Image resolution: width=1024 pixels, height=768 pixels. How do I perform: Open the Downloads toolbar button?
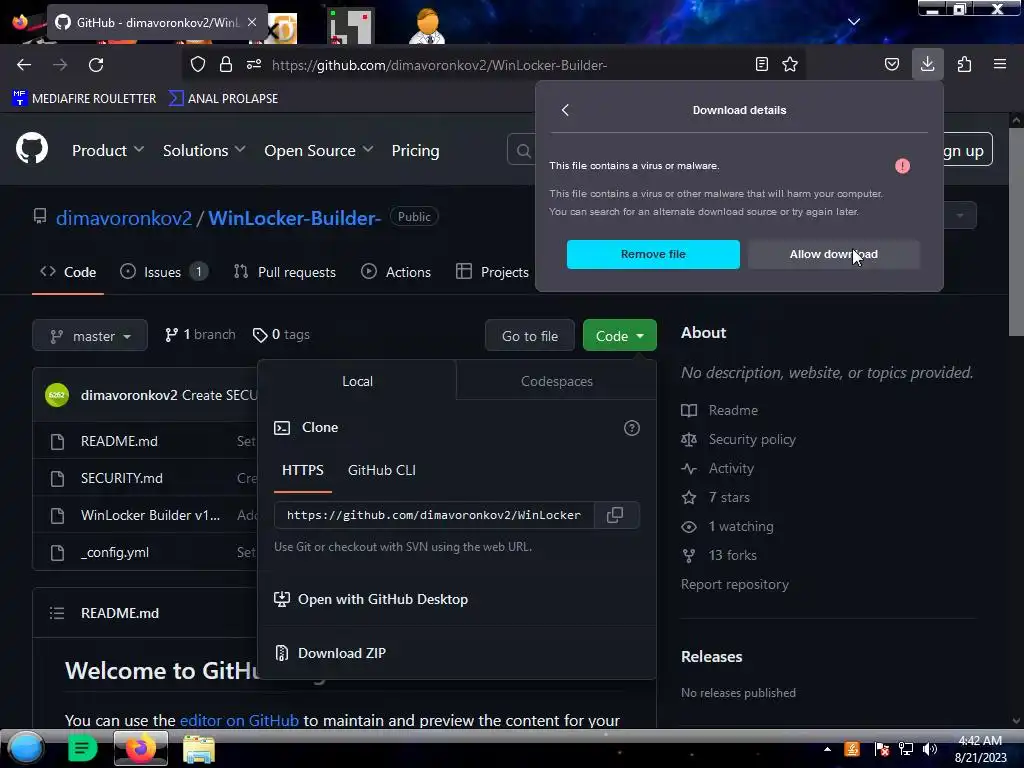point(927,64)
